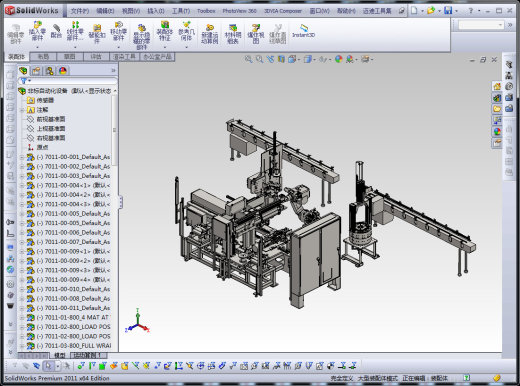Click the Edit Appearance color ball icon
The width and height of the screenshot is (520, 386).
[x=339, y=59]
